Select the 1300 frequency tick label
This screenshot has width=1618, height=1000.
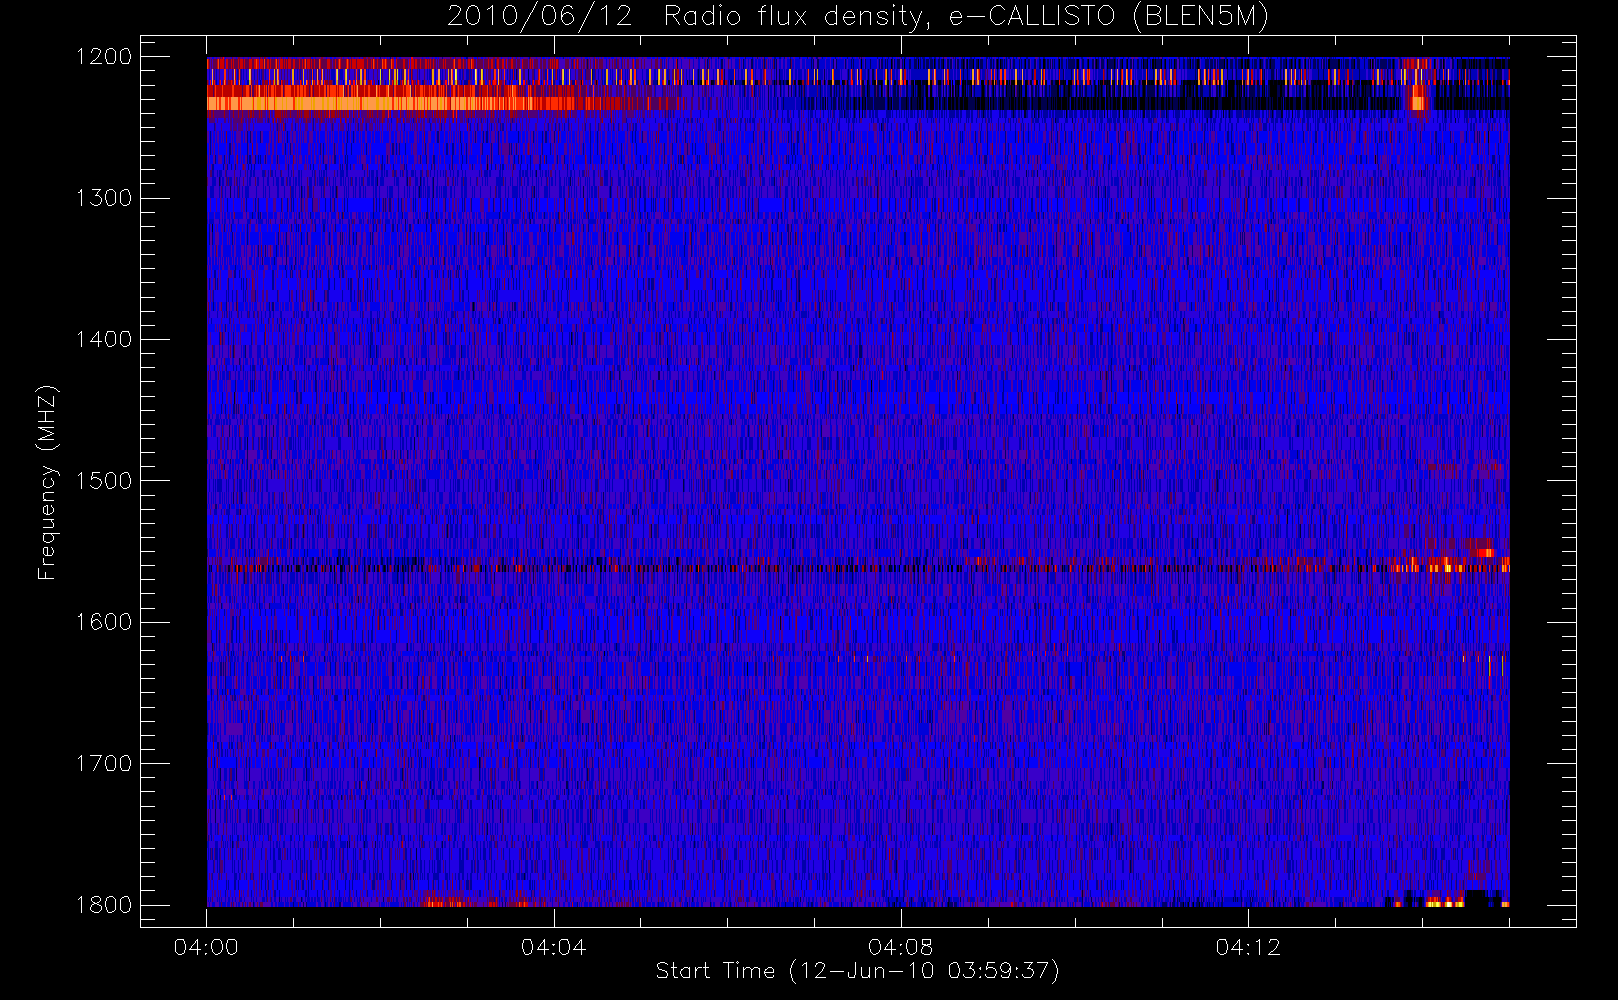[x=104, y=198]
